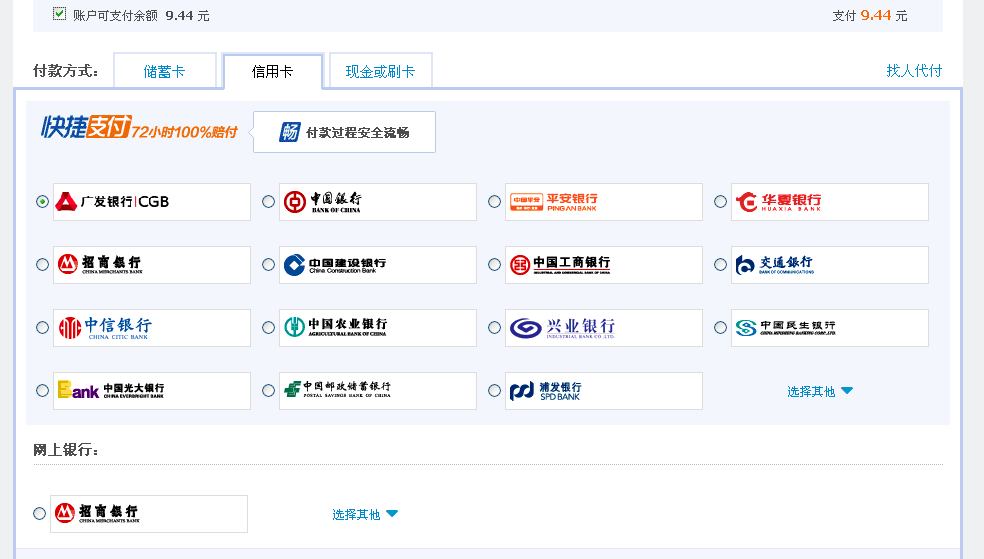
Task: Uncheck the account balance 9.44 yuan checkbox
Action: 60,14
